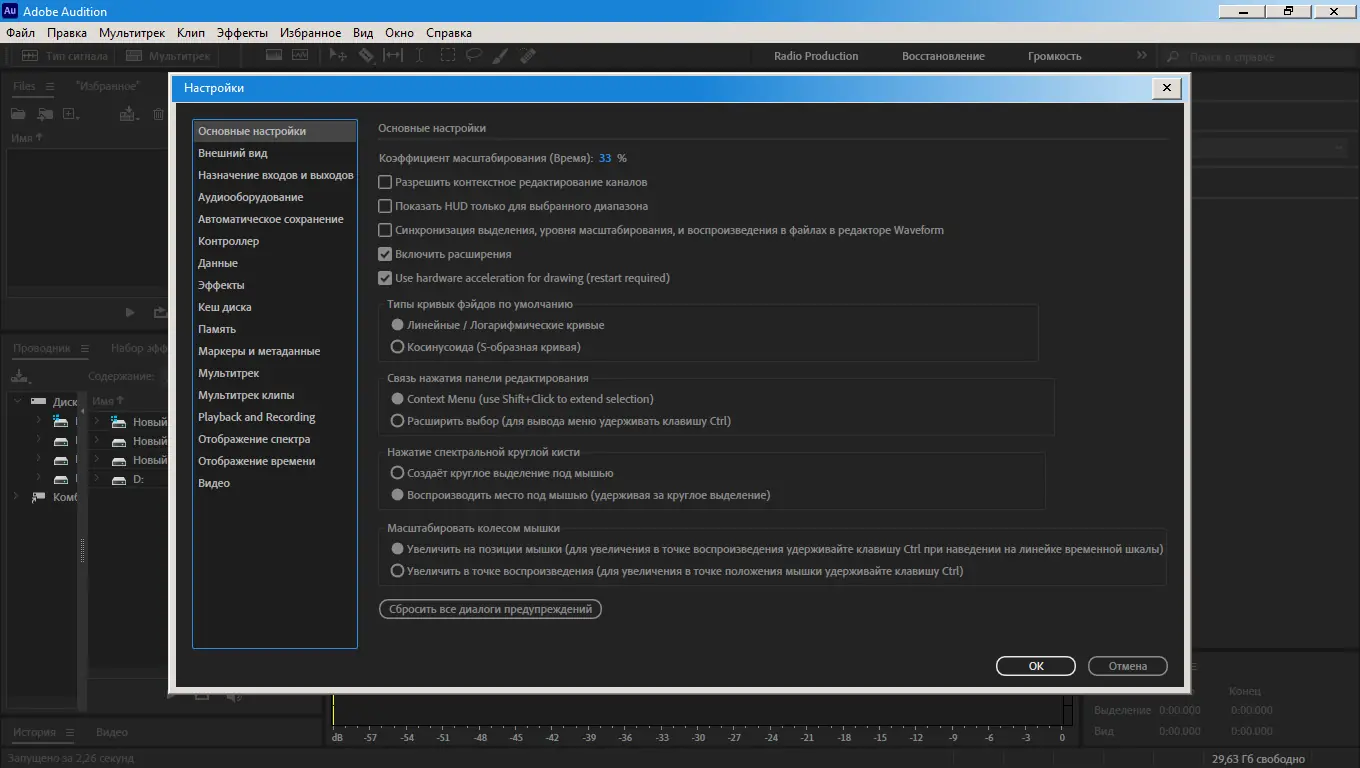Uncheck Включить расширения checkbox

385,254
